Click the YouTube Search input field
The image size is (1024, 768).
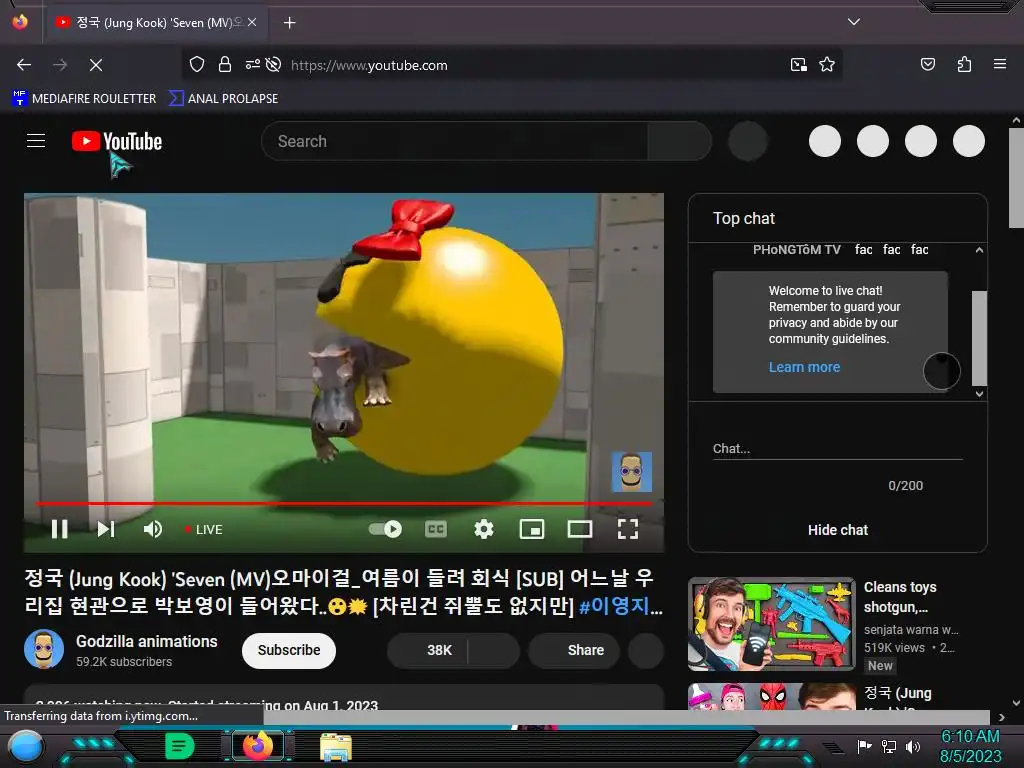point(455,141)
